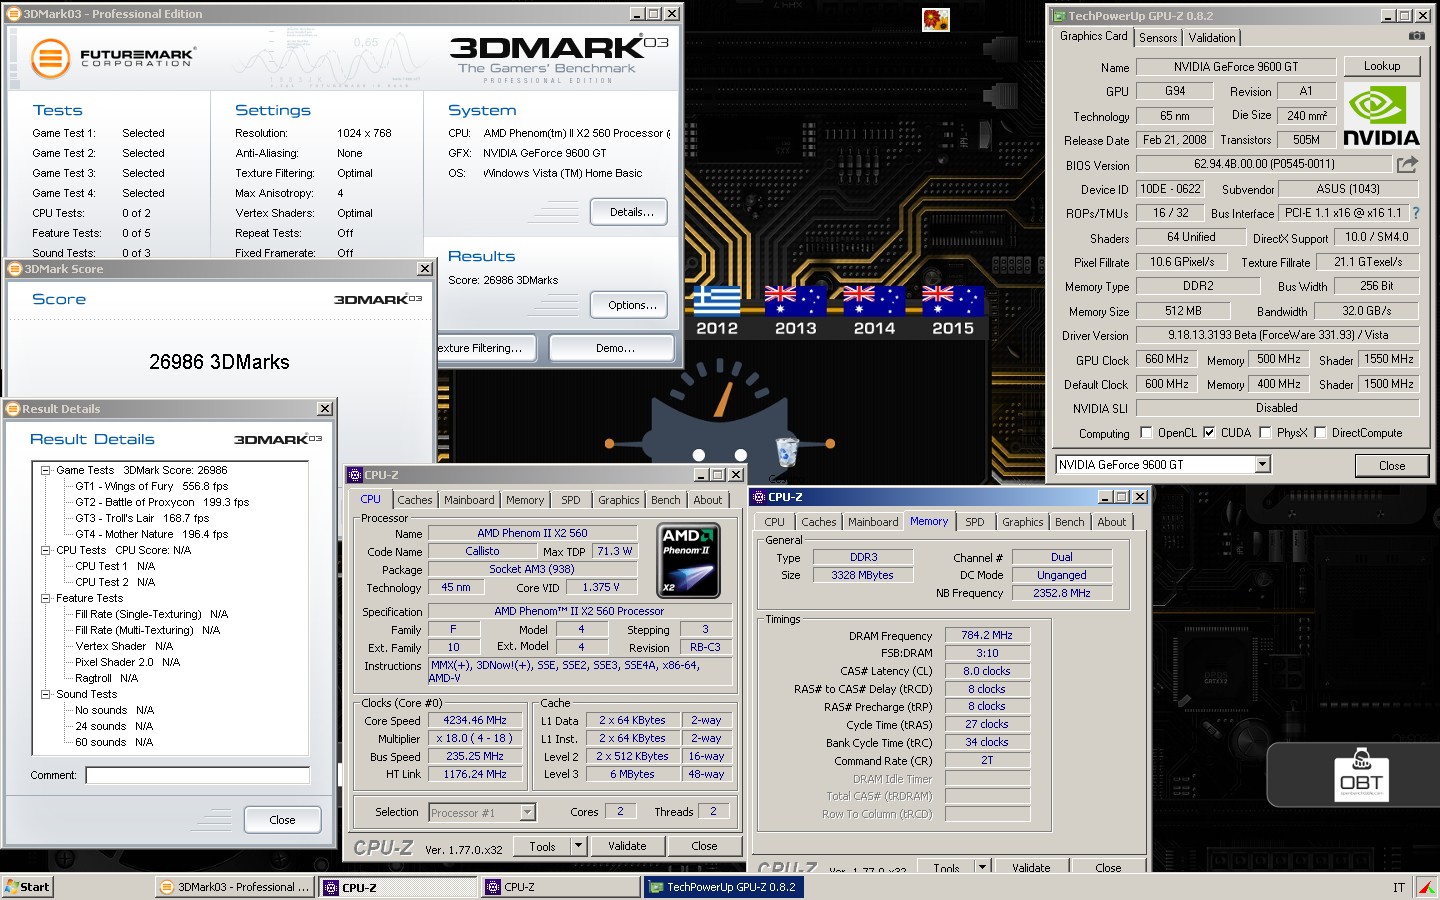Click the Core Speed value 4234.46 MHz
Screen dimensions: 1440x900
(x=476, y=720)
